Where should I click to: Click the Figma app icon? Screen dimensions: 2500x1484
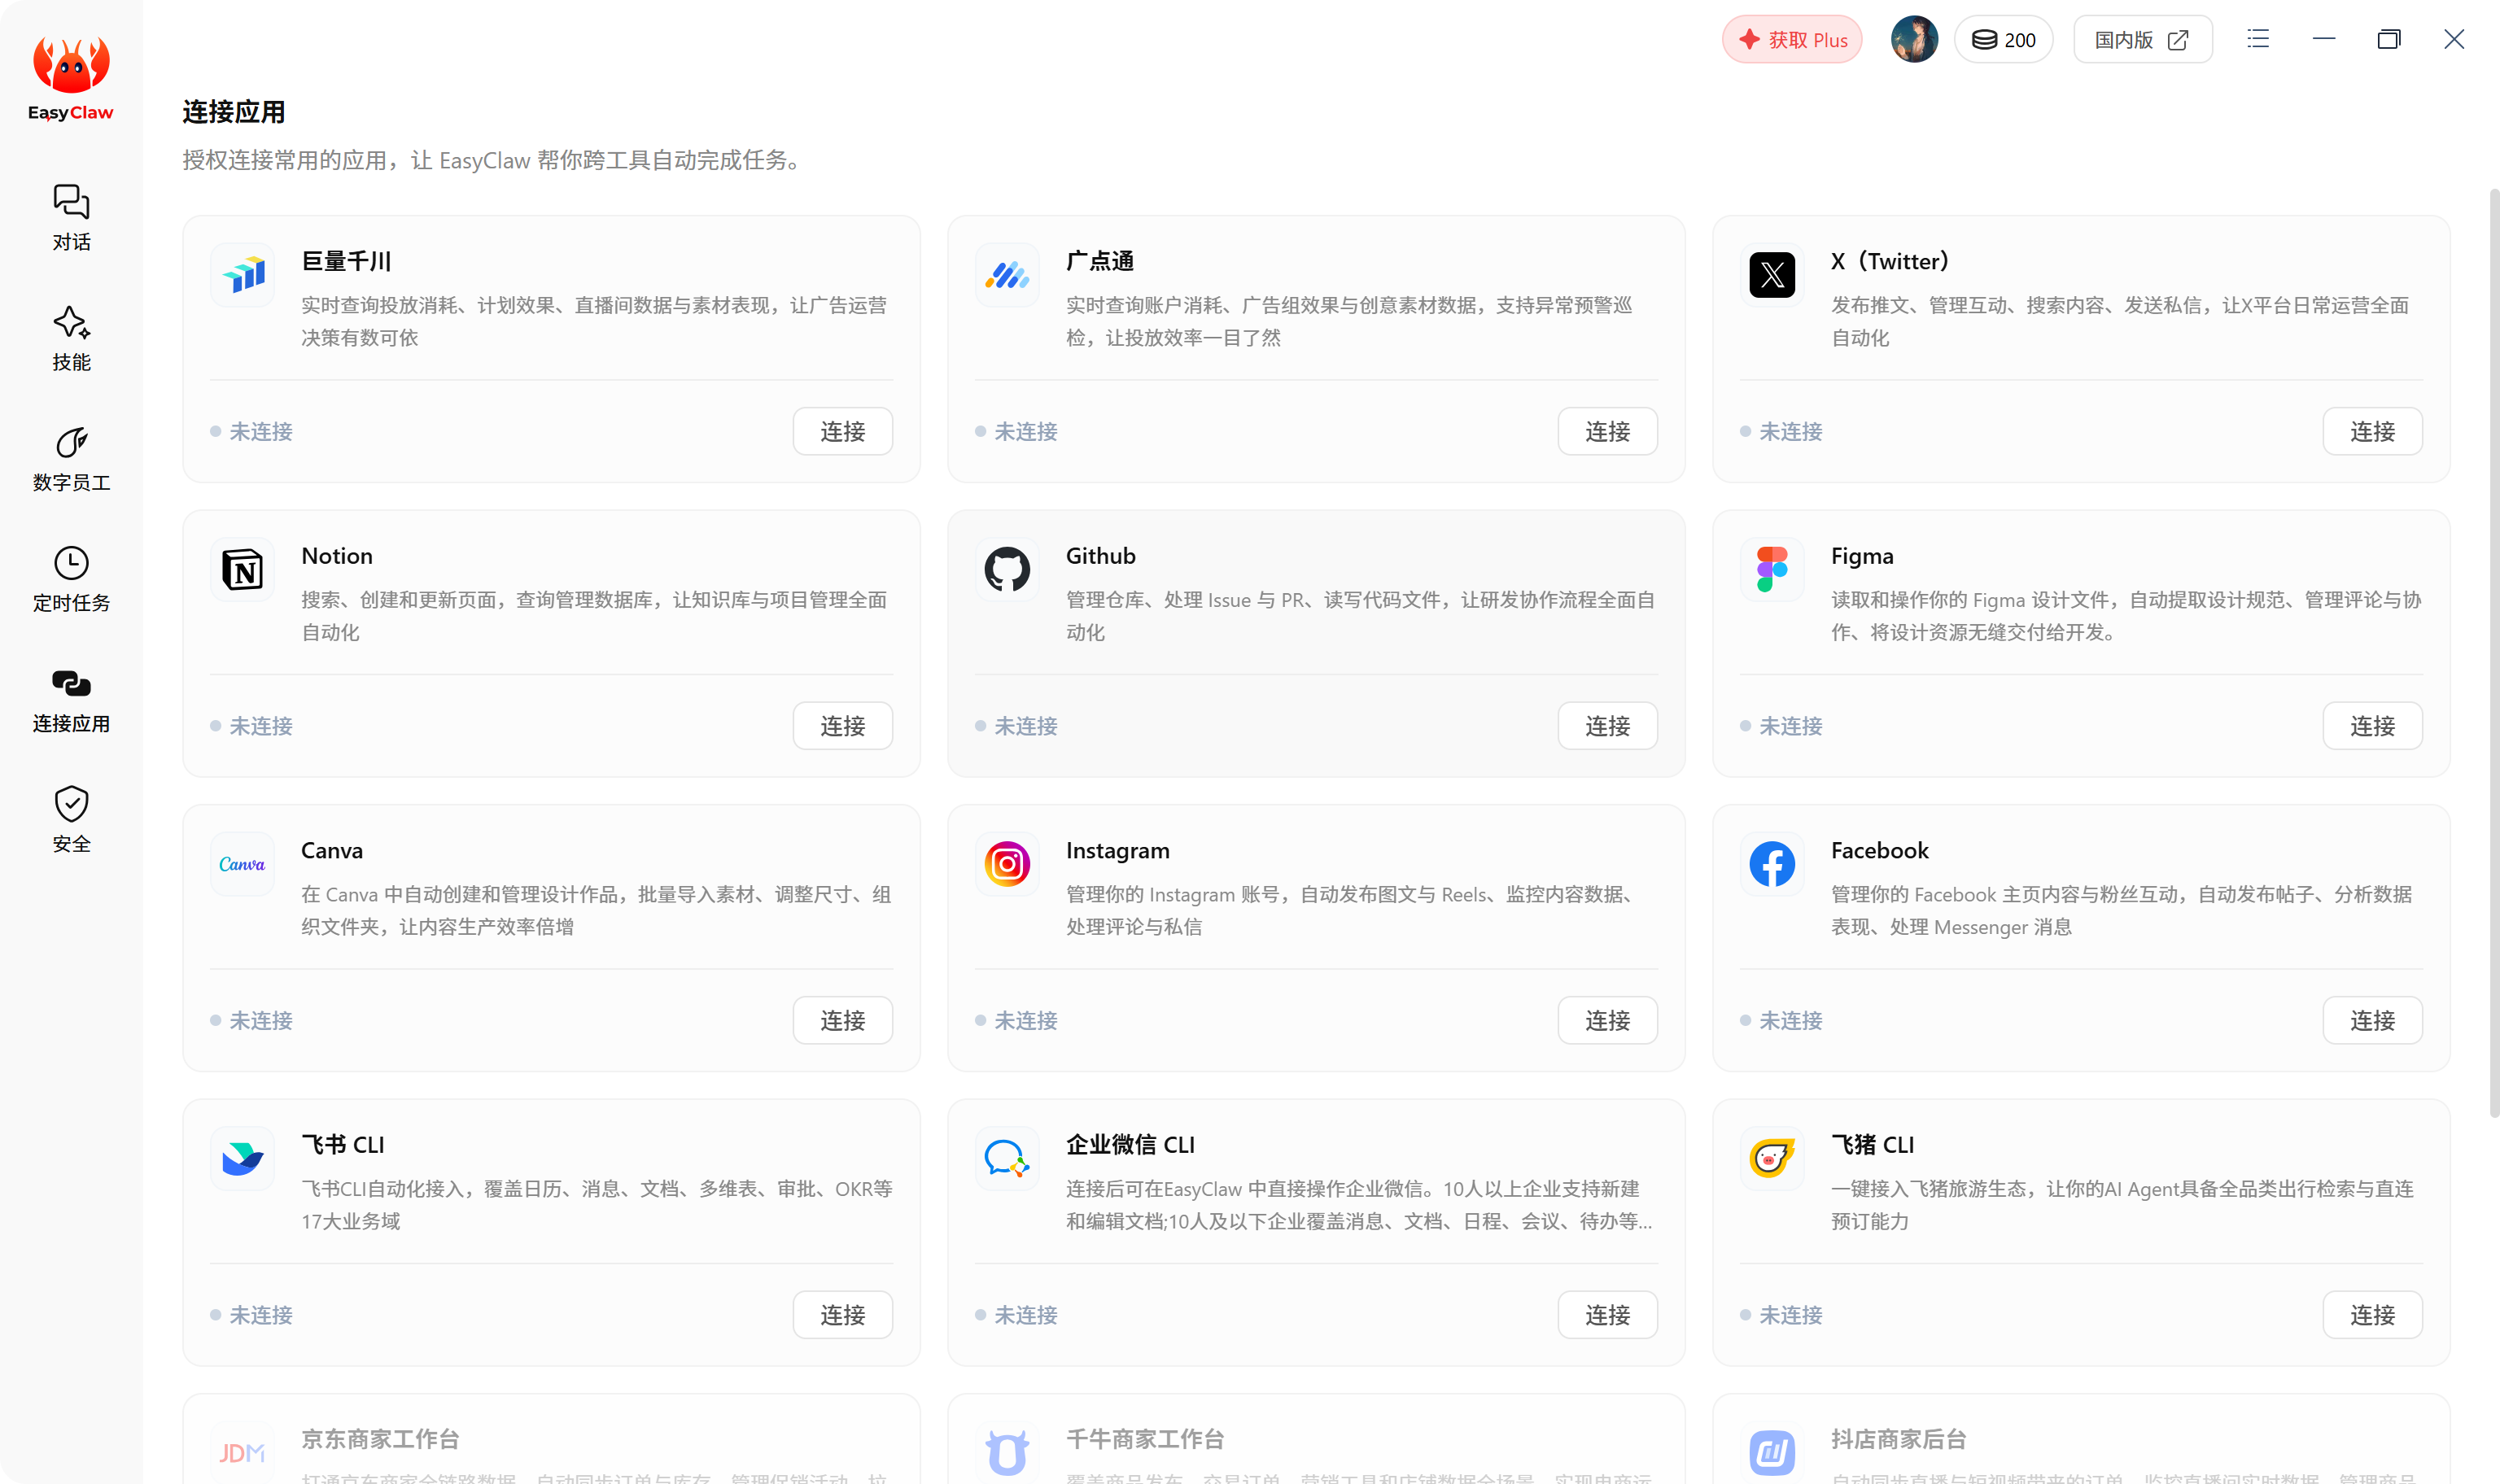[1772, 569]
